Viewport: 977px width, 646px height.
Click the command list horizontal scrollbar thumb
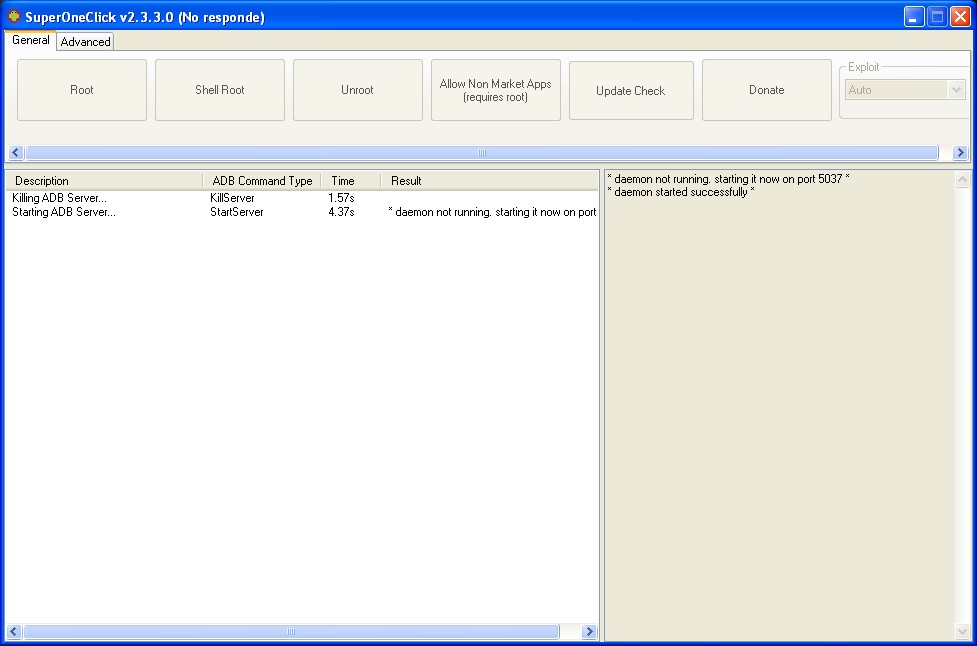click(291, 632)
